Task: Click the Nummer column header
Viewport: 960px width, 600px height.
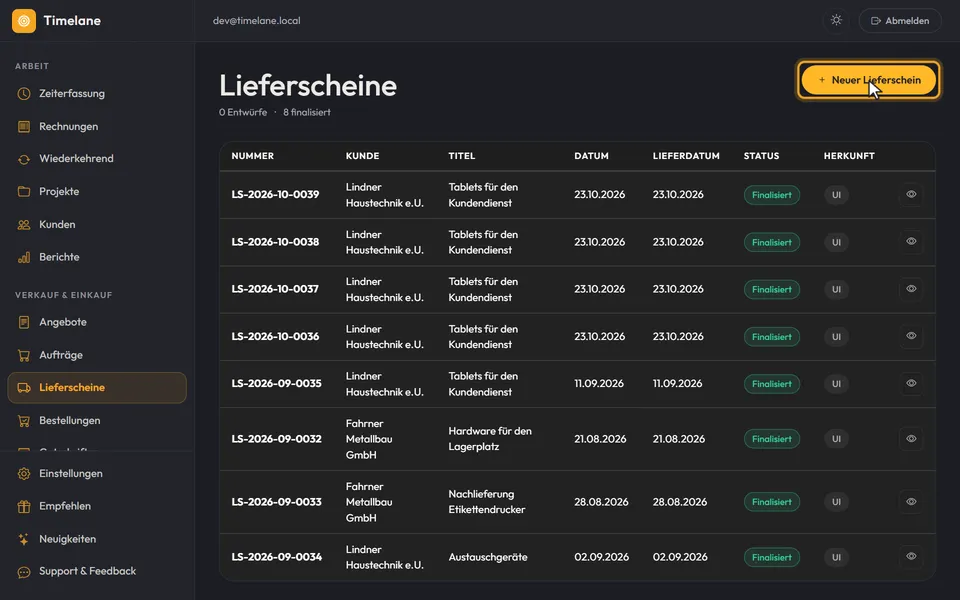Action: pos(252,156)
